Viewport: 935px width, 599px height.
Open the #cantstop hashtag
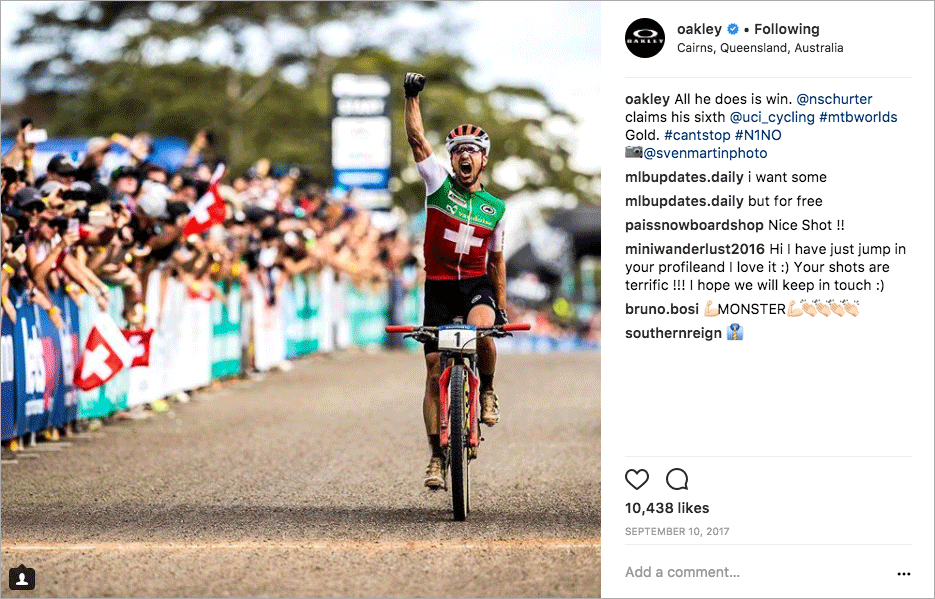pos(697,135)
